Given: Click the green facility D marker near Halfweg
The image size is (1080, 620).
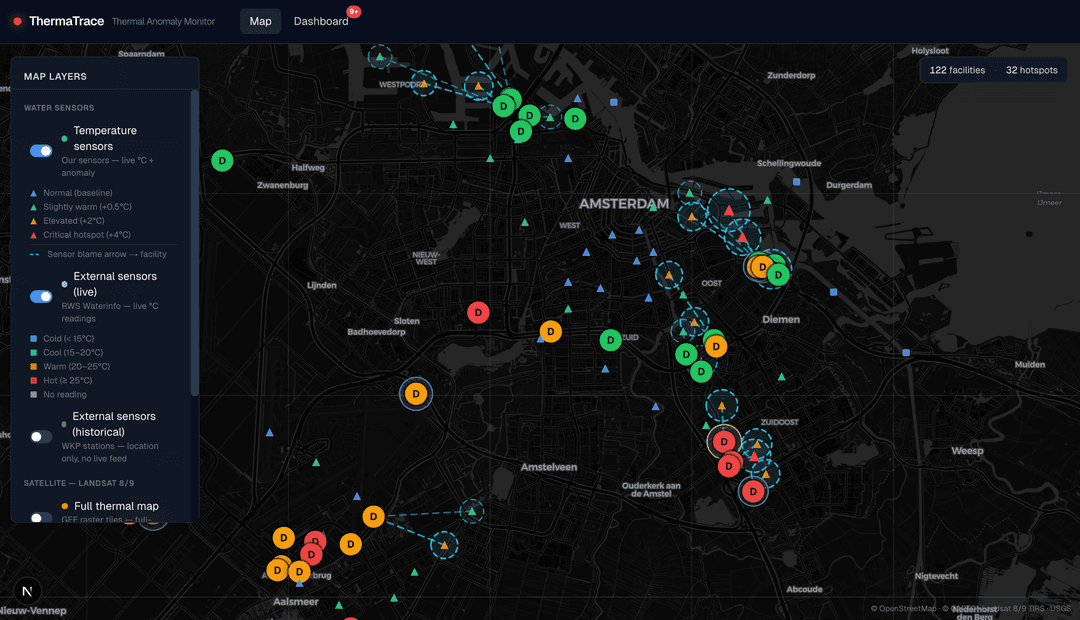Looking at the screenshot, I should (221, 160).
